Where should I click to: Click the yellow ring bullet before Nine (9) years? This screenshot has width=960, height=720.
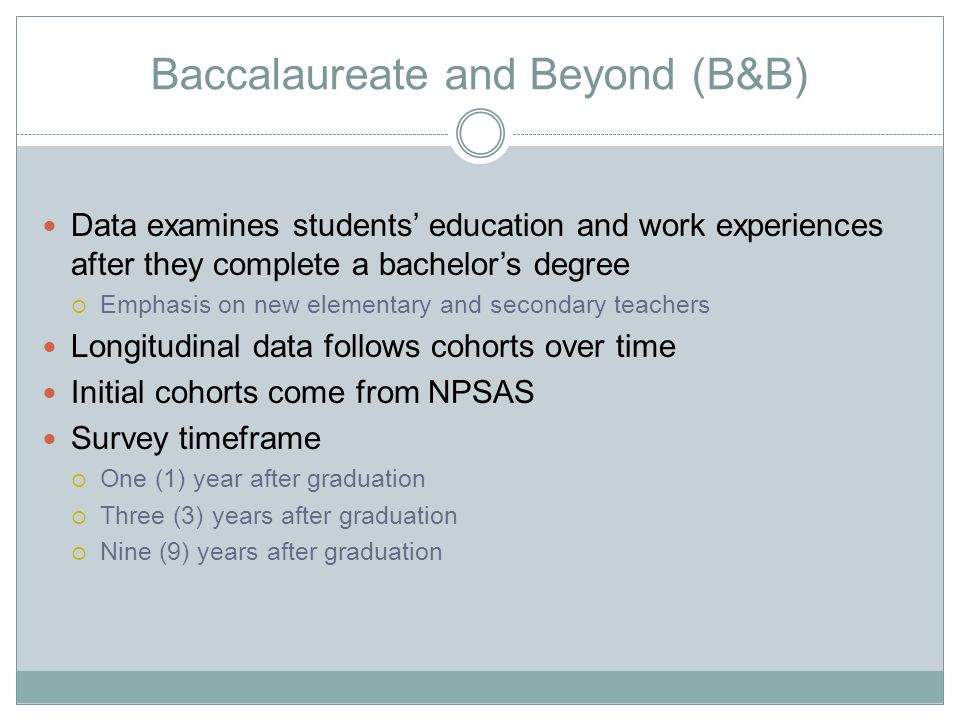[x=79, y=554]
